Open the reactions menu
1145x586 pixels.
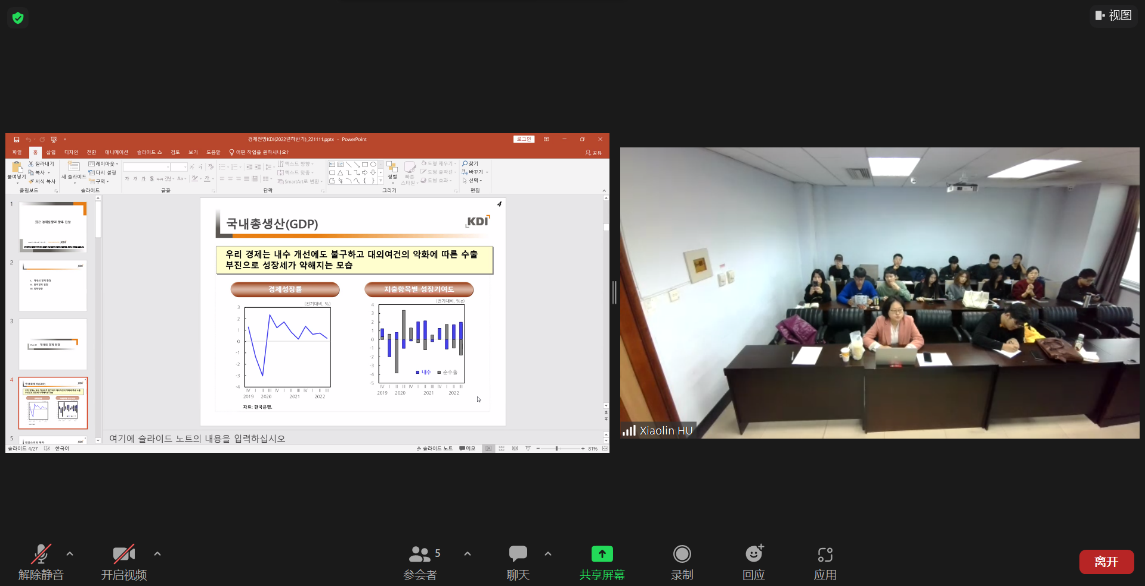[754, 555]
